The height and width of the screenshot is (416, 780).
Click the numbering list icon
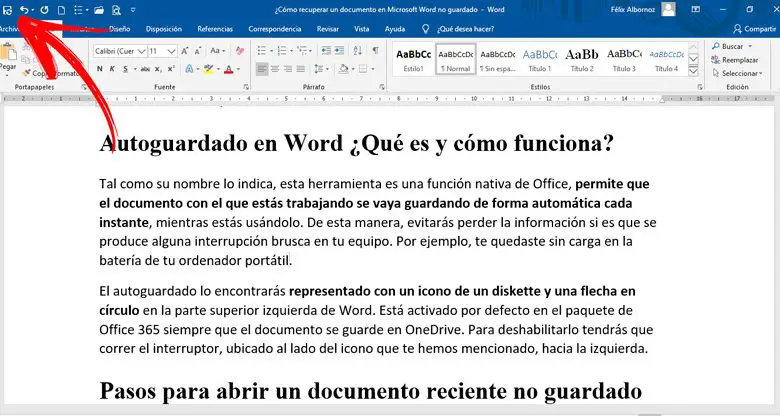pos(282,51)
